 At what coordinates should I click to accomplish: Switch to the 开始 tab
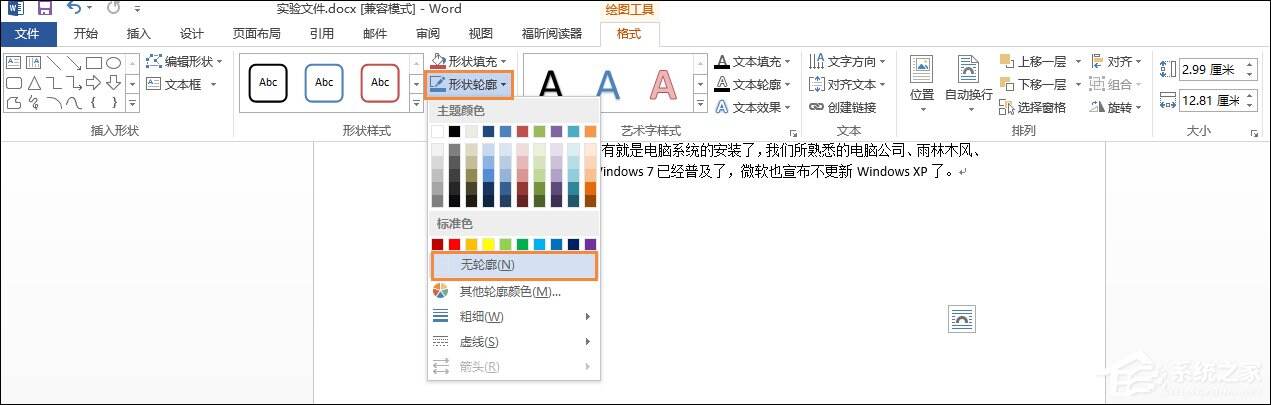86,33
